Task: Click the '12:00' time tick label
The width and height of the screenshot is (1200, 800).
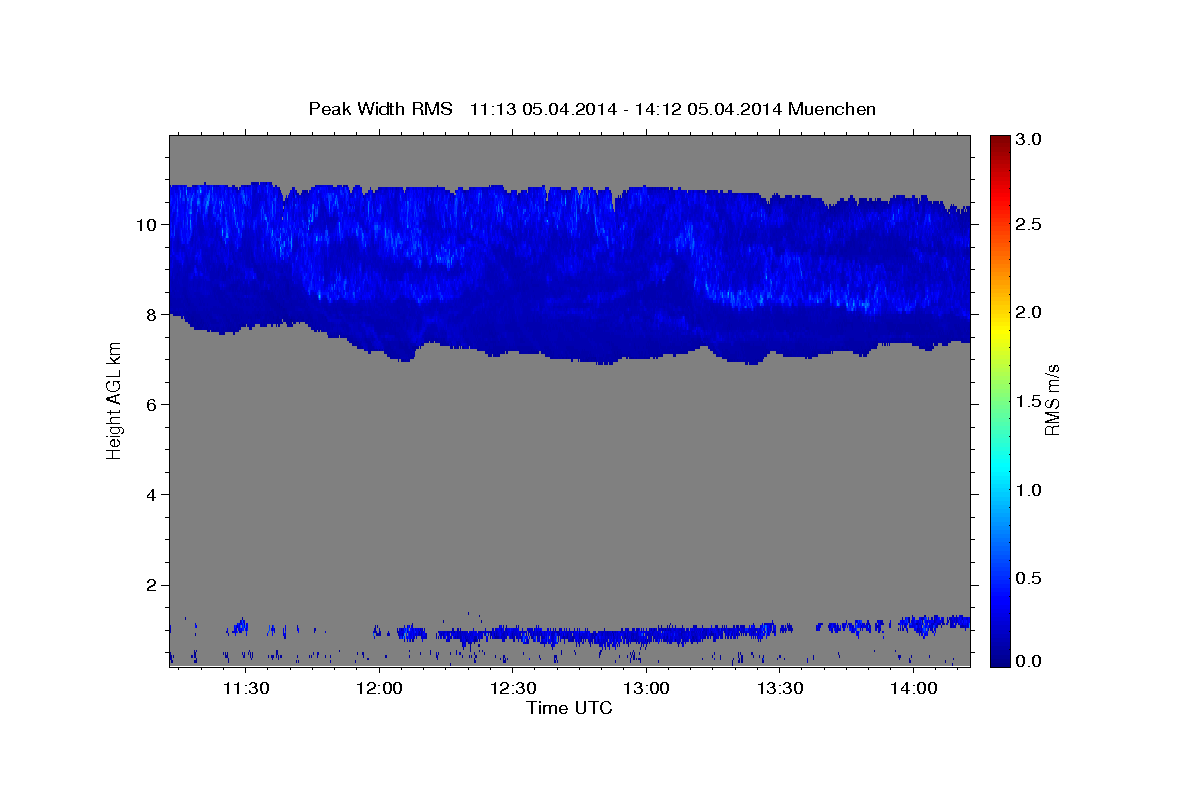Action: coord(380,688)
